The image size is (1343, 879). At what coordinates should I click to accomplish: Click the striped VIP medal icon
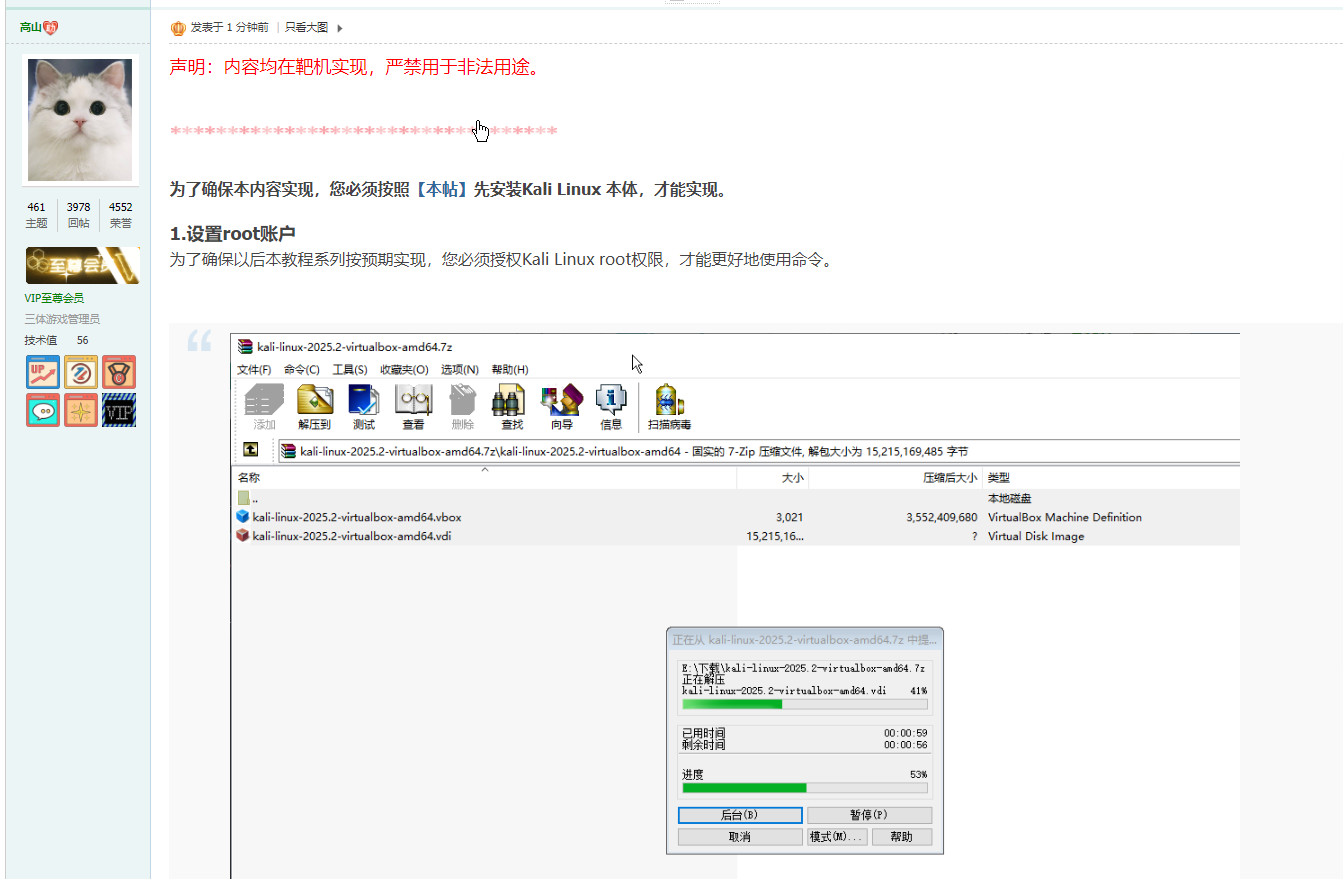[119, 410]
